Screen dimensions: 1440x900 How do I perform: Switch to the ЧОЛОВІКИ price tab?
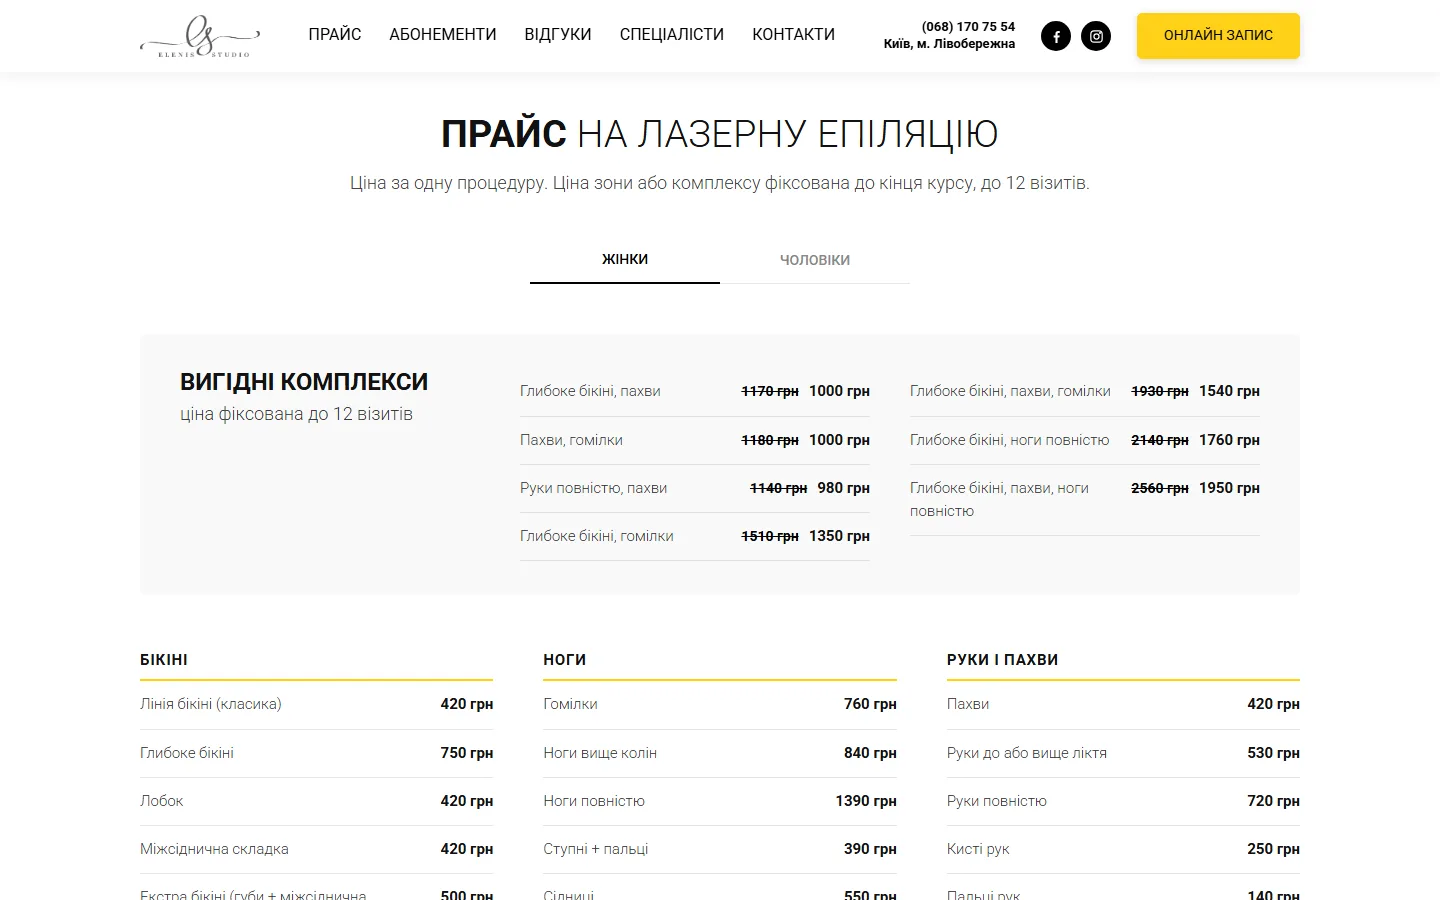pyautogui.click(x=815, y=260)
